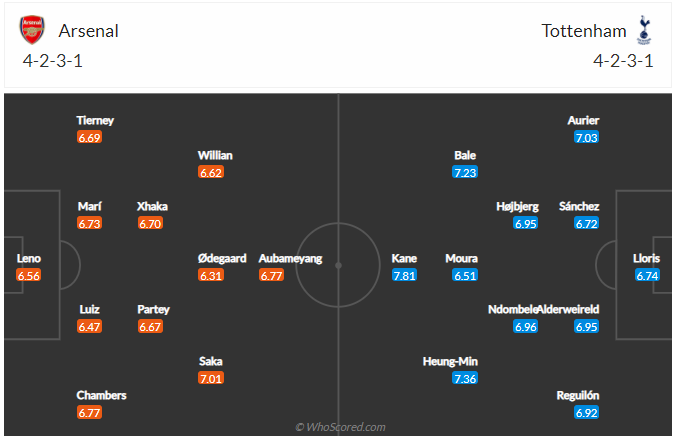Select player name Tierney
676x438 pixels.
(95, 120)
